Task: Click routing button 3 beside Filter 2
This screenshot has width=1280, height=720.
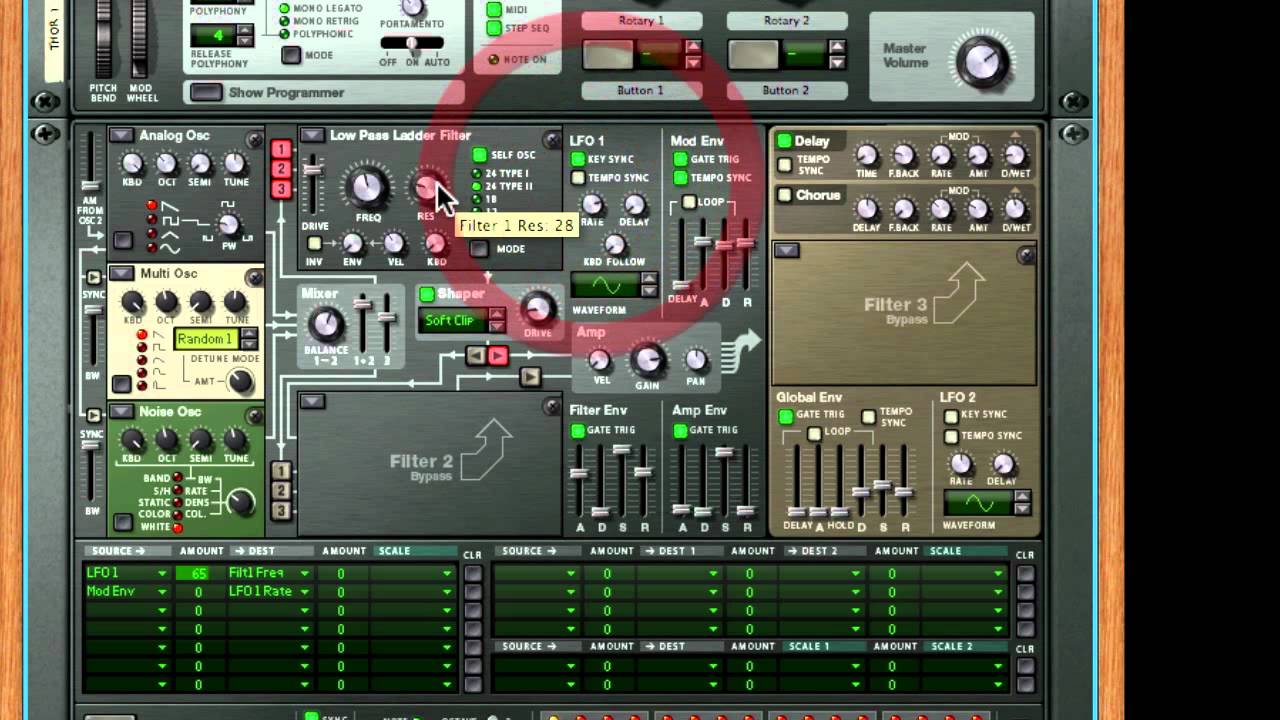Action: click(x=281, y=510)
